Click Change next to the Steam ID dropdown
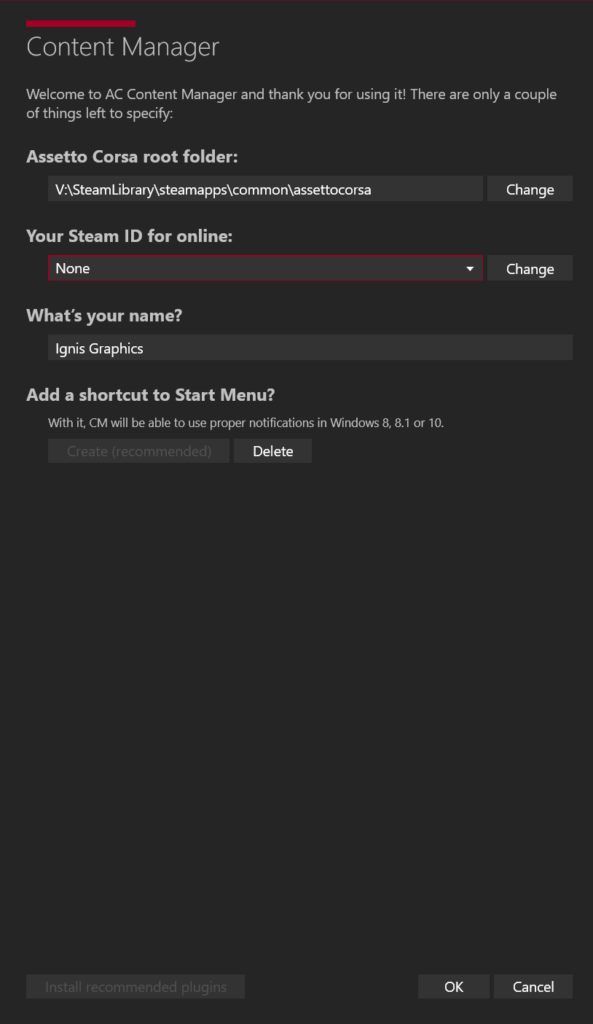593x1024 pixels. pos(530,268)
